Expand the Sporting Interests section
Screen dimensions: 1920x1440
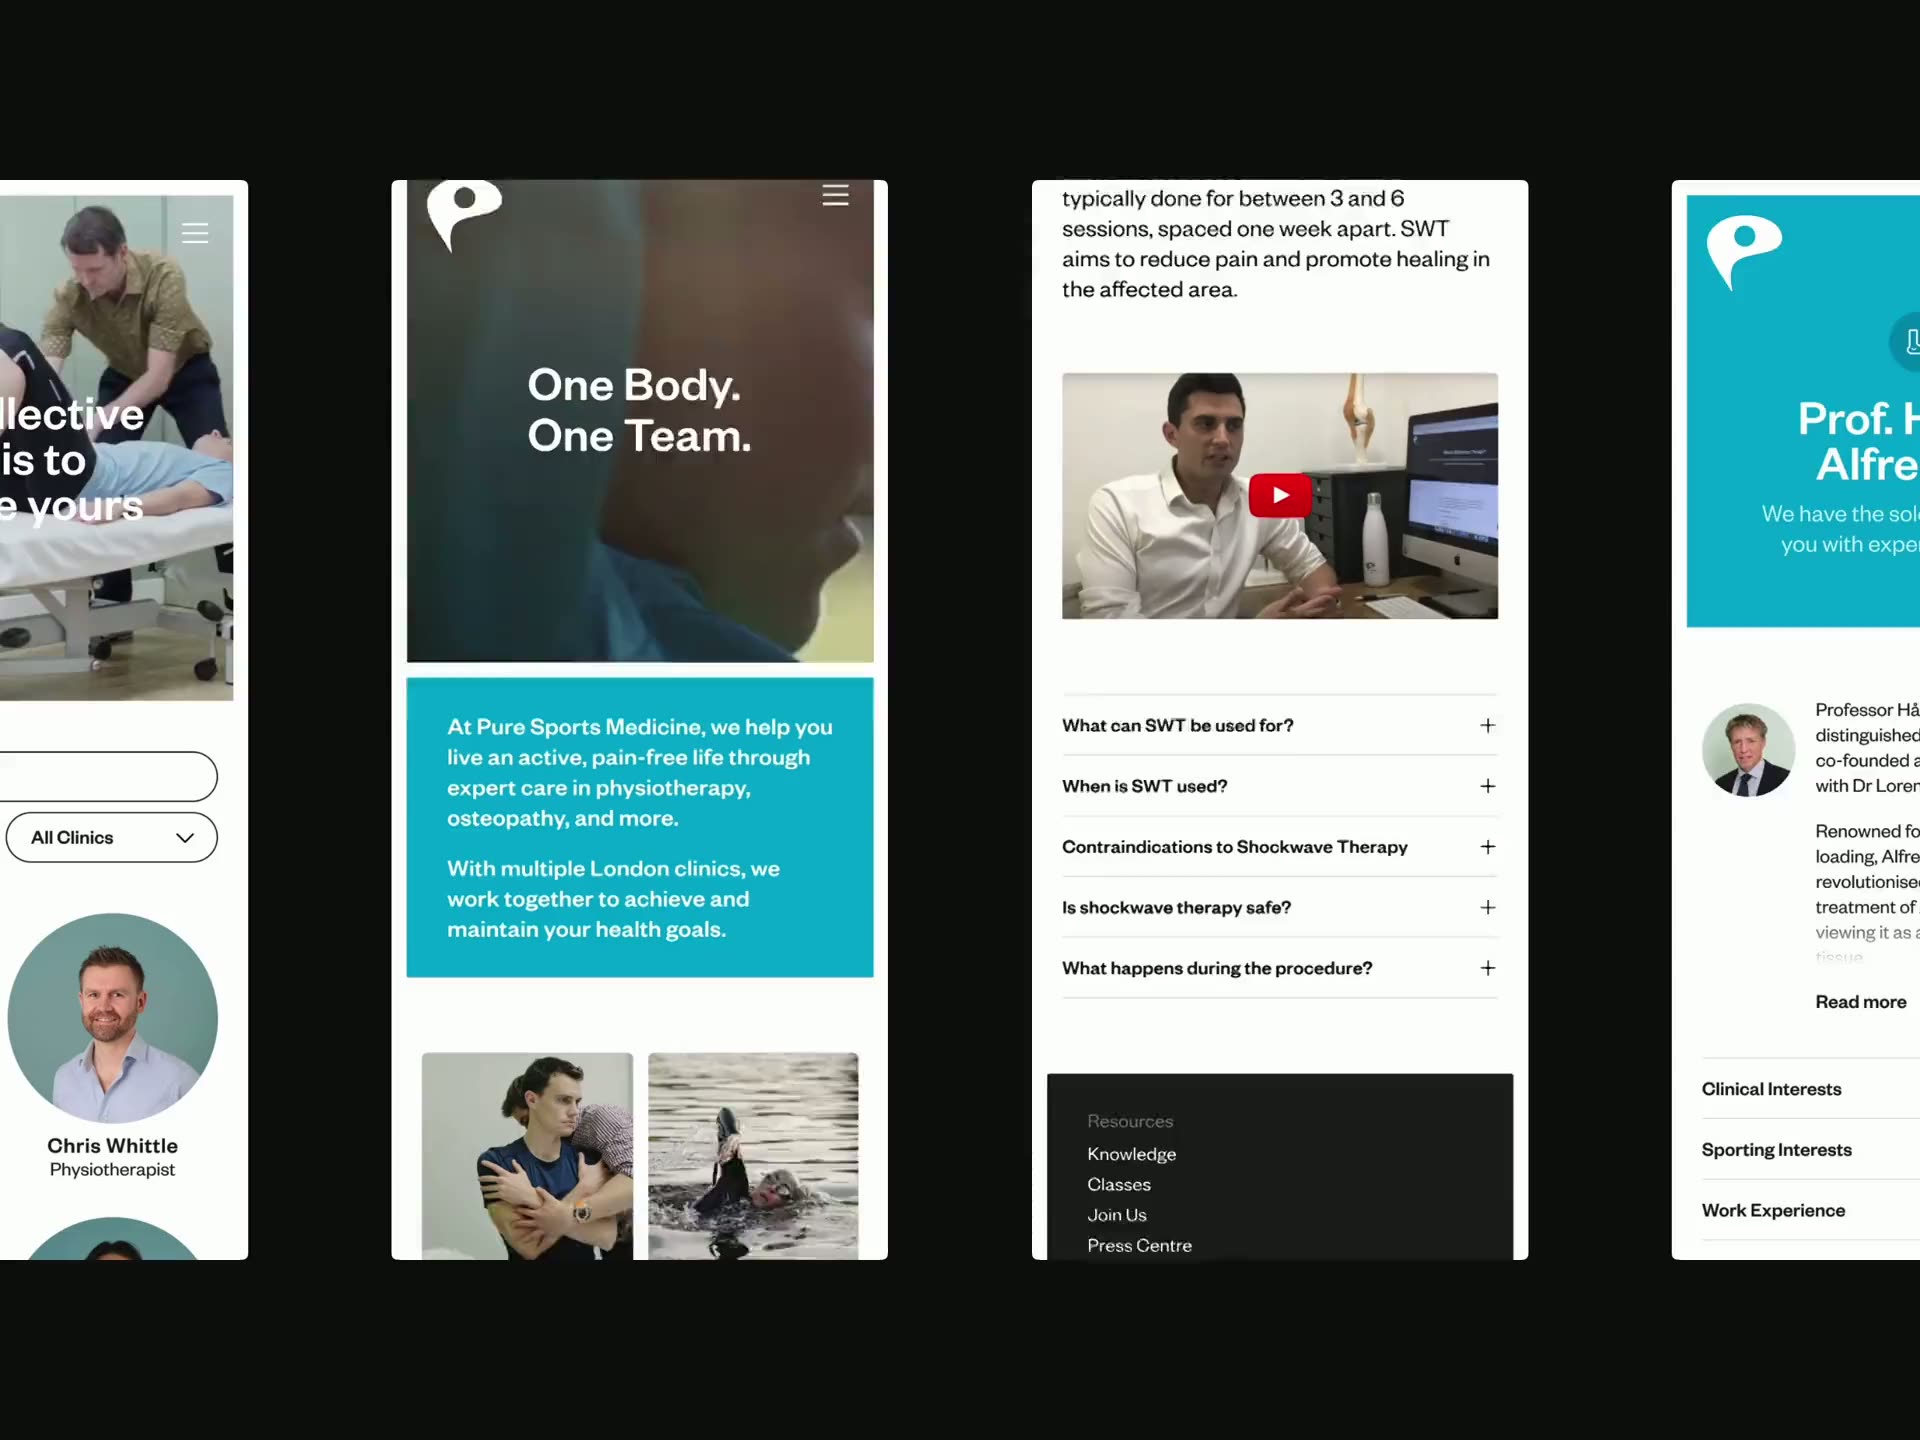(x=1811, y=1150)
